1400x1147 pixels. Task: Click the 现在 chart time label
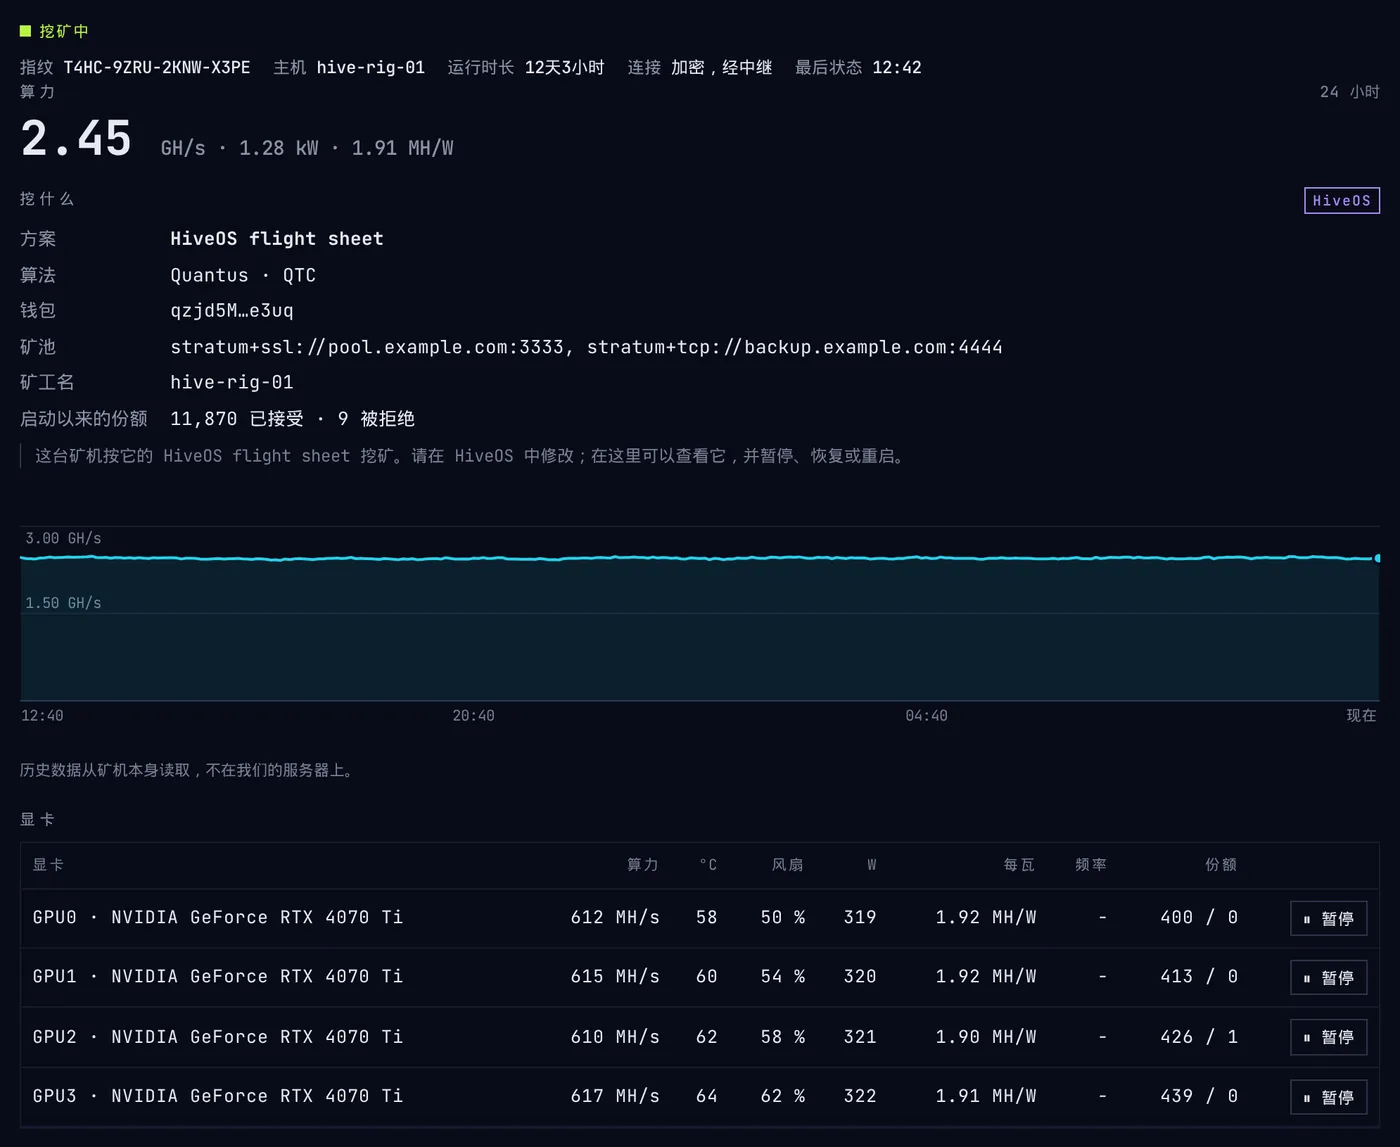pyautogui.click(x=1361, y=716)
